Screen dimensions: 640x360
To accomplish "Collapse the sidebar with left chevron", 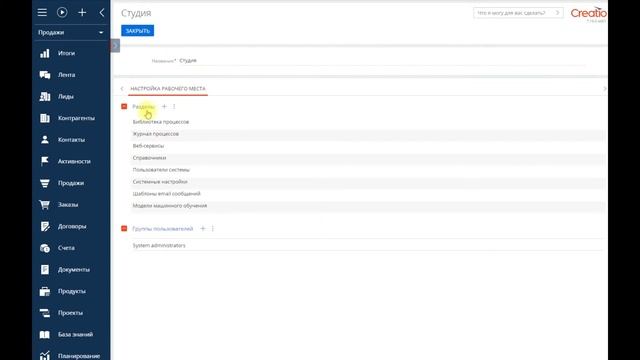I will coord(102,13).
